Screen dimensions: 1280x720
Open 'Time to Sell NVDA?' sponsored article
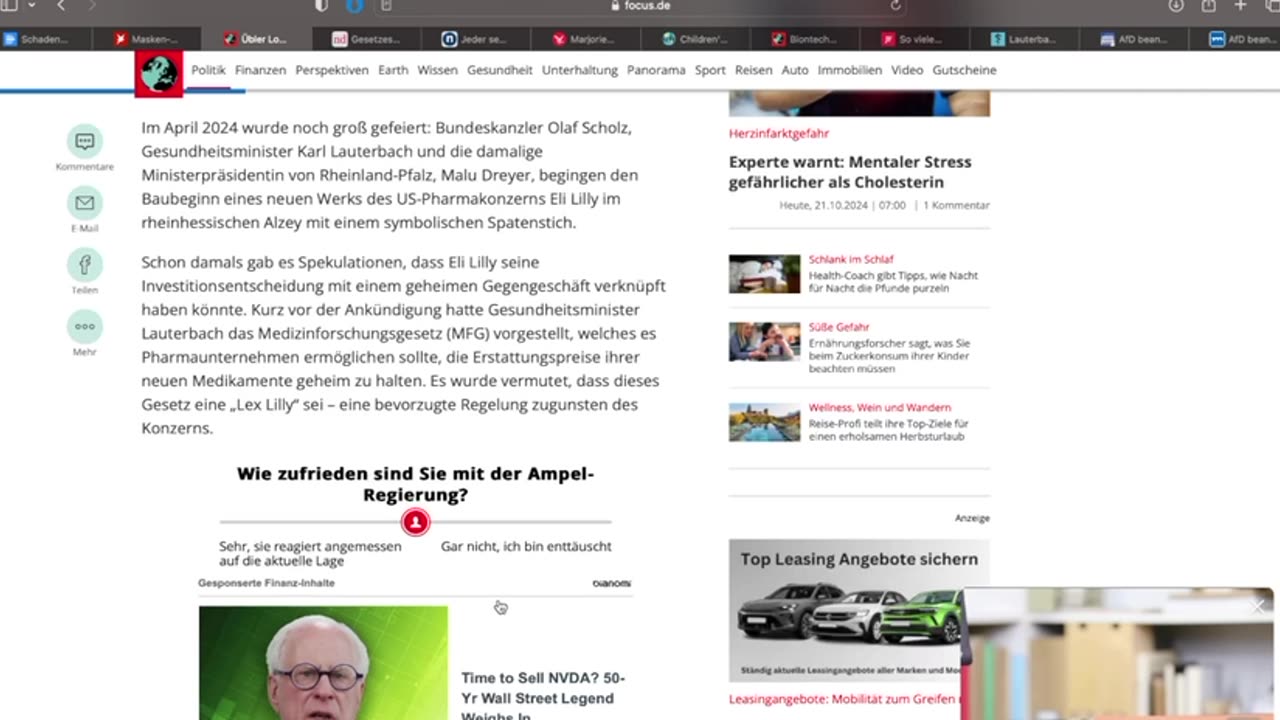tap(543, 695)
